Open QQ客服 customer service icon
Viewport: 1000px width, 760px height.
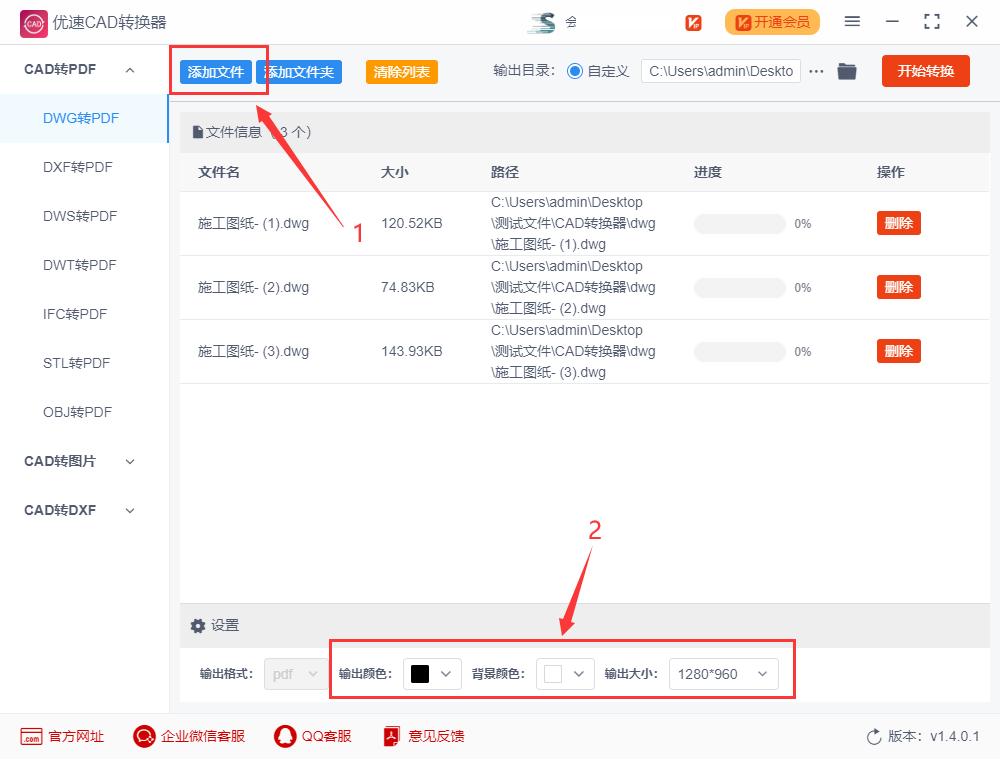tap(283, 736)
